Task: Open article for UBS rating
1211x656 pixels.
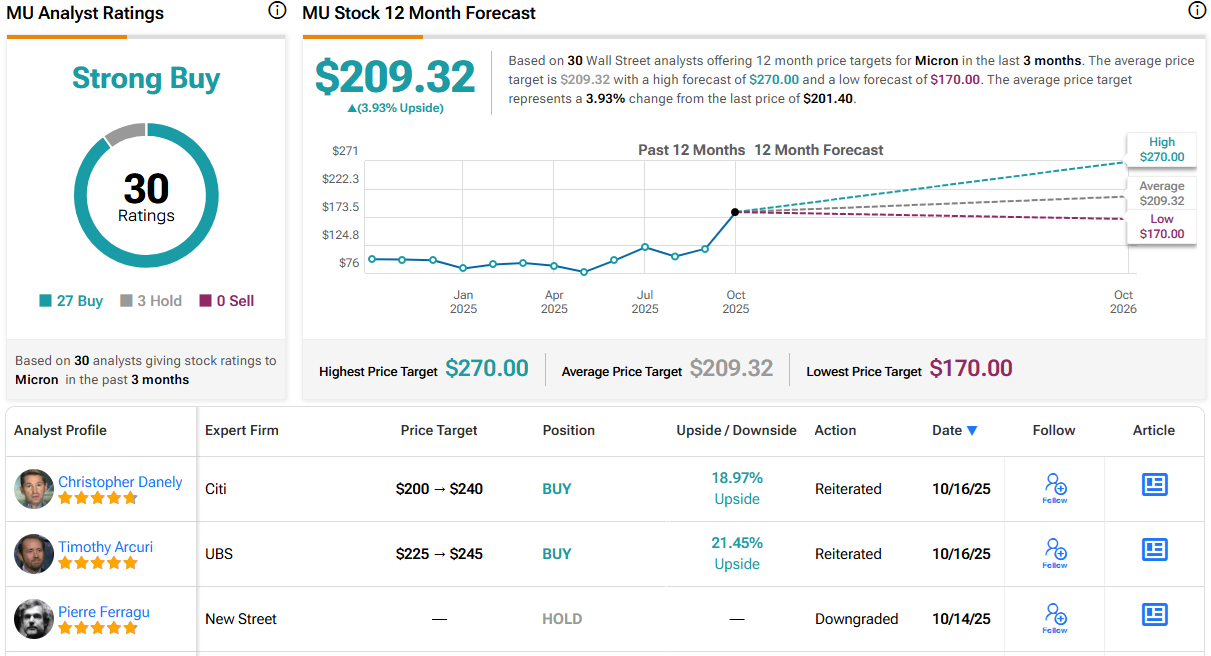Action: (x=1154, y=550)
